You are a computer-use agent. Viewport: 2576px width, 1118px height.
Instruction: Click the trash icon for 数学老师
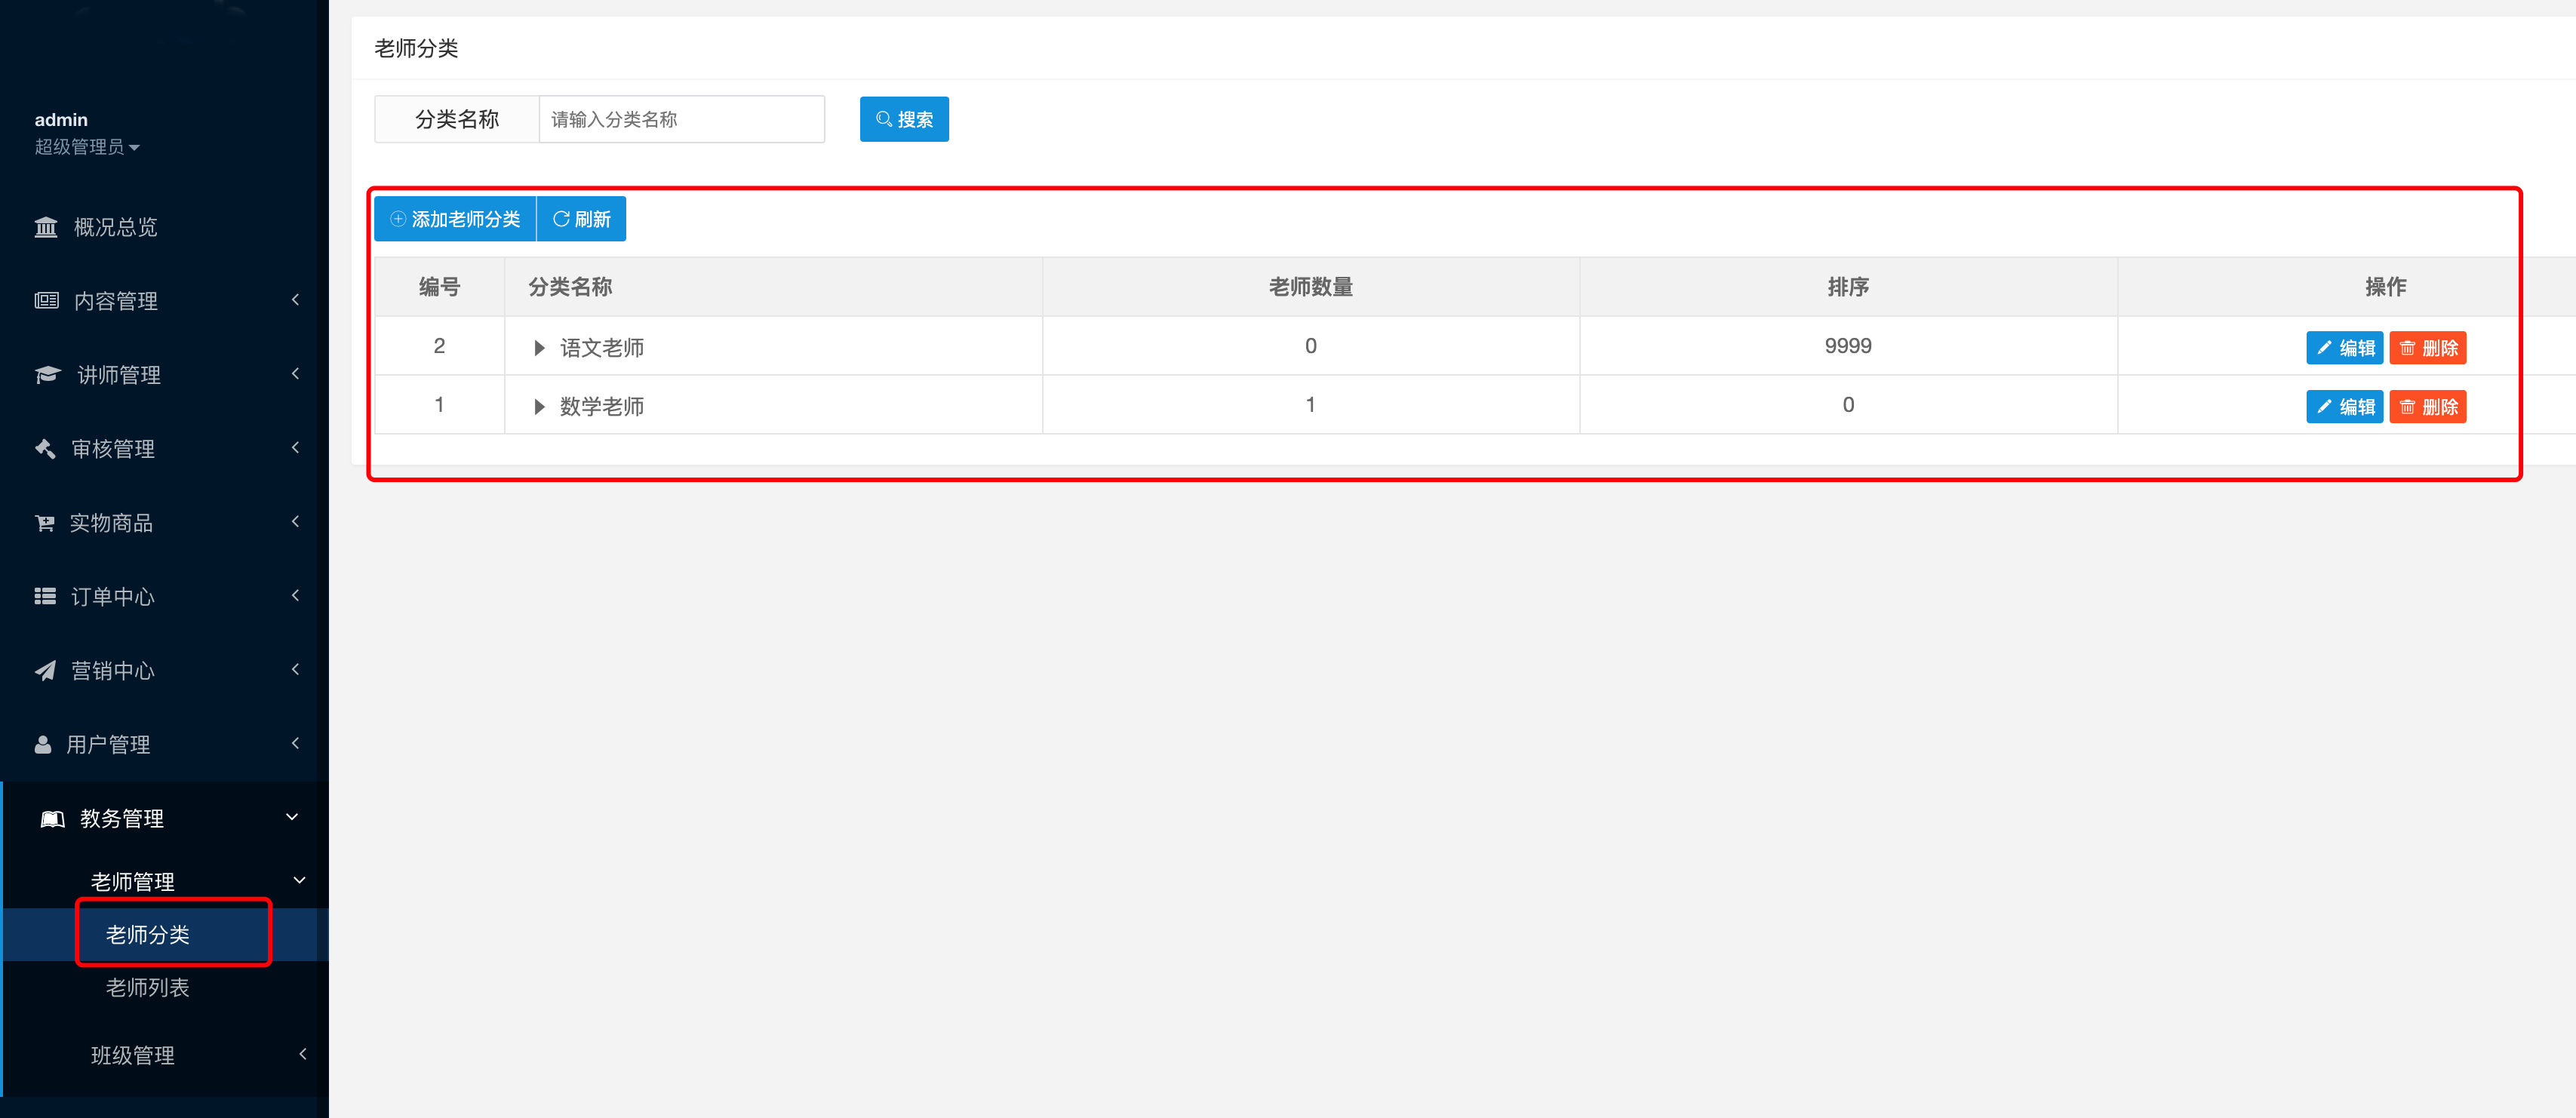point(2407,407)
